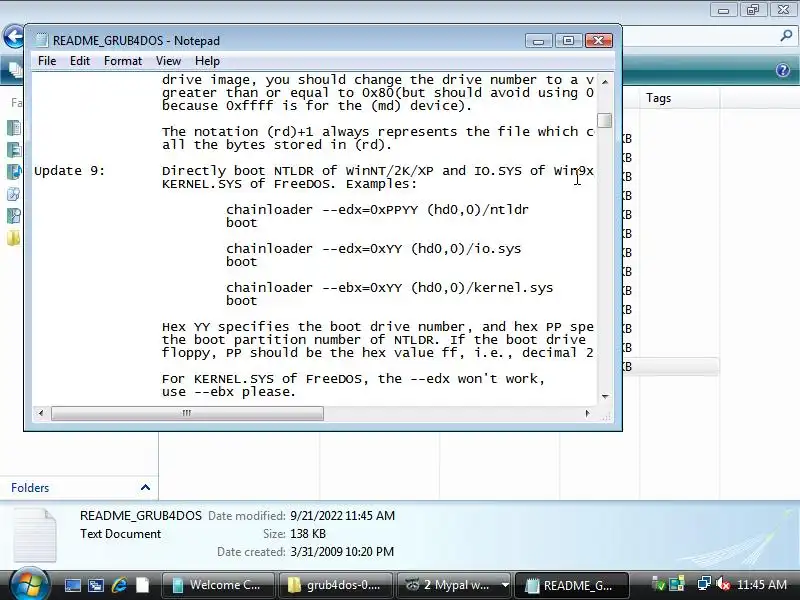The image size is (800, 600).
Task: Close the README_GRUB4DOS Notepad window
Action: [x=598, y=41]
